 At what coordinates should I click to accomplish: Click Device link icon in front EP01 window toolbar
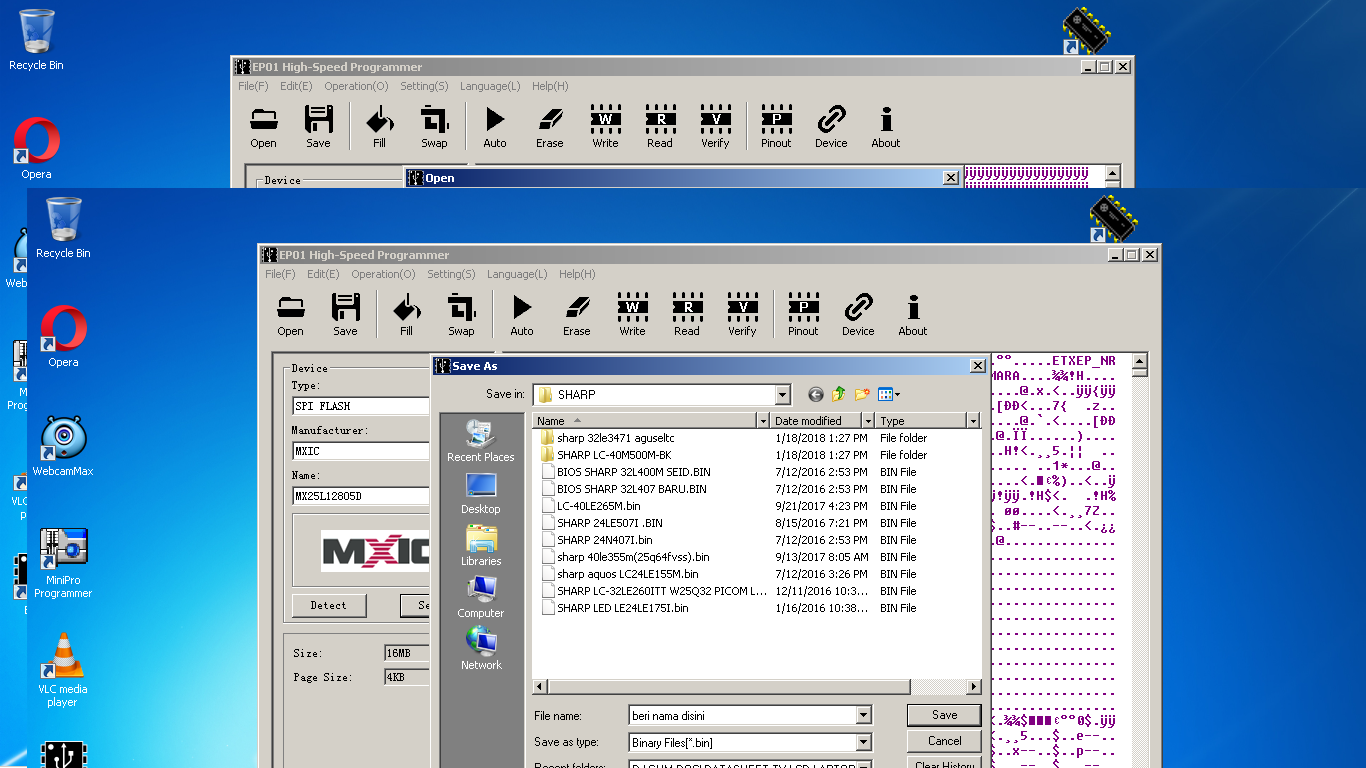coord(858,315)
